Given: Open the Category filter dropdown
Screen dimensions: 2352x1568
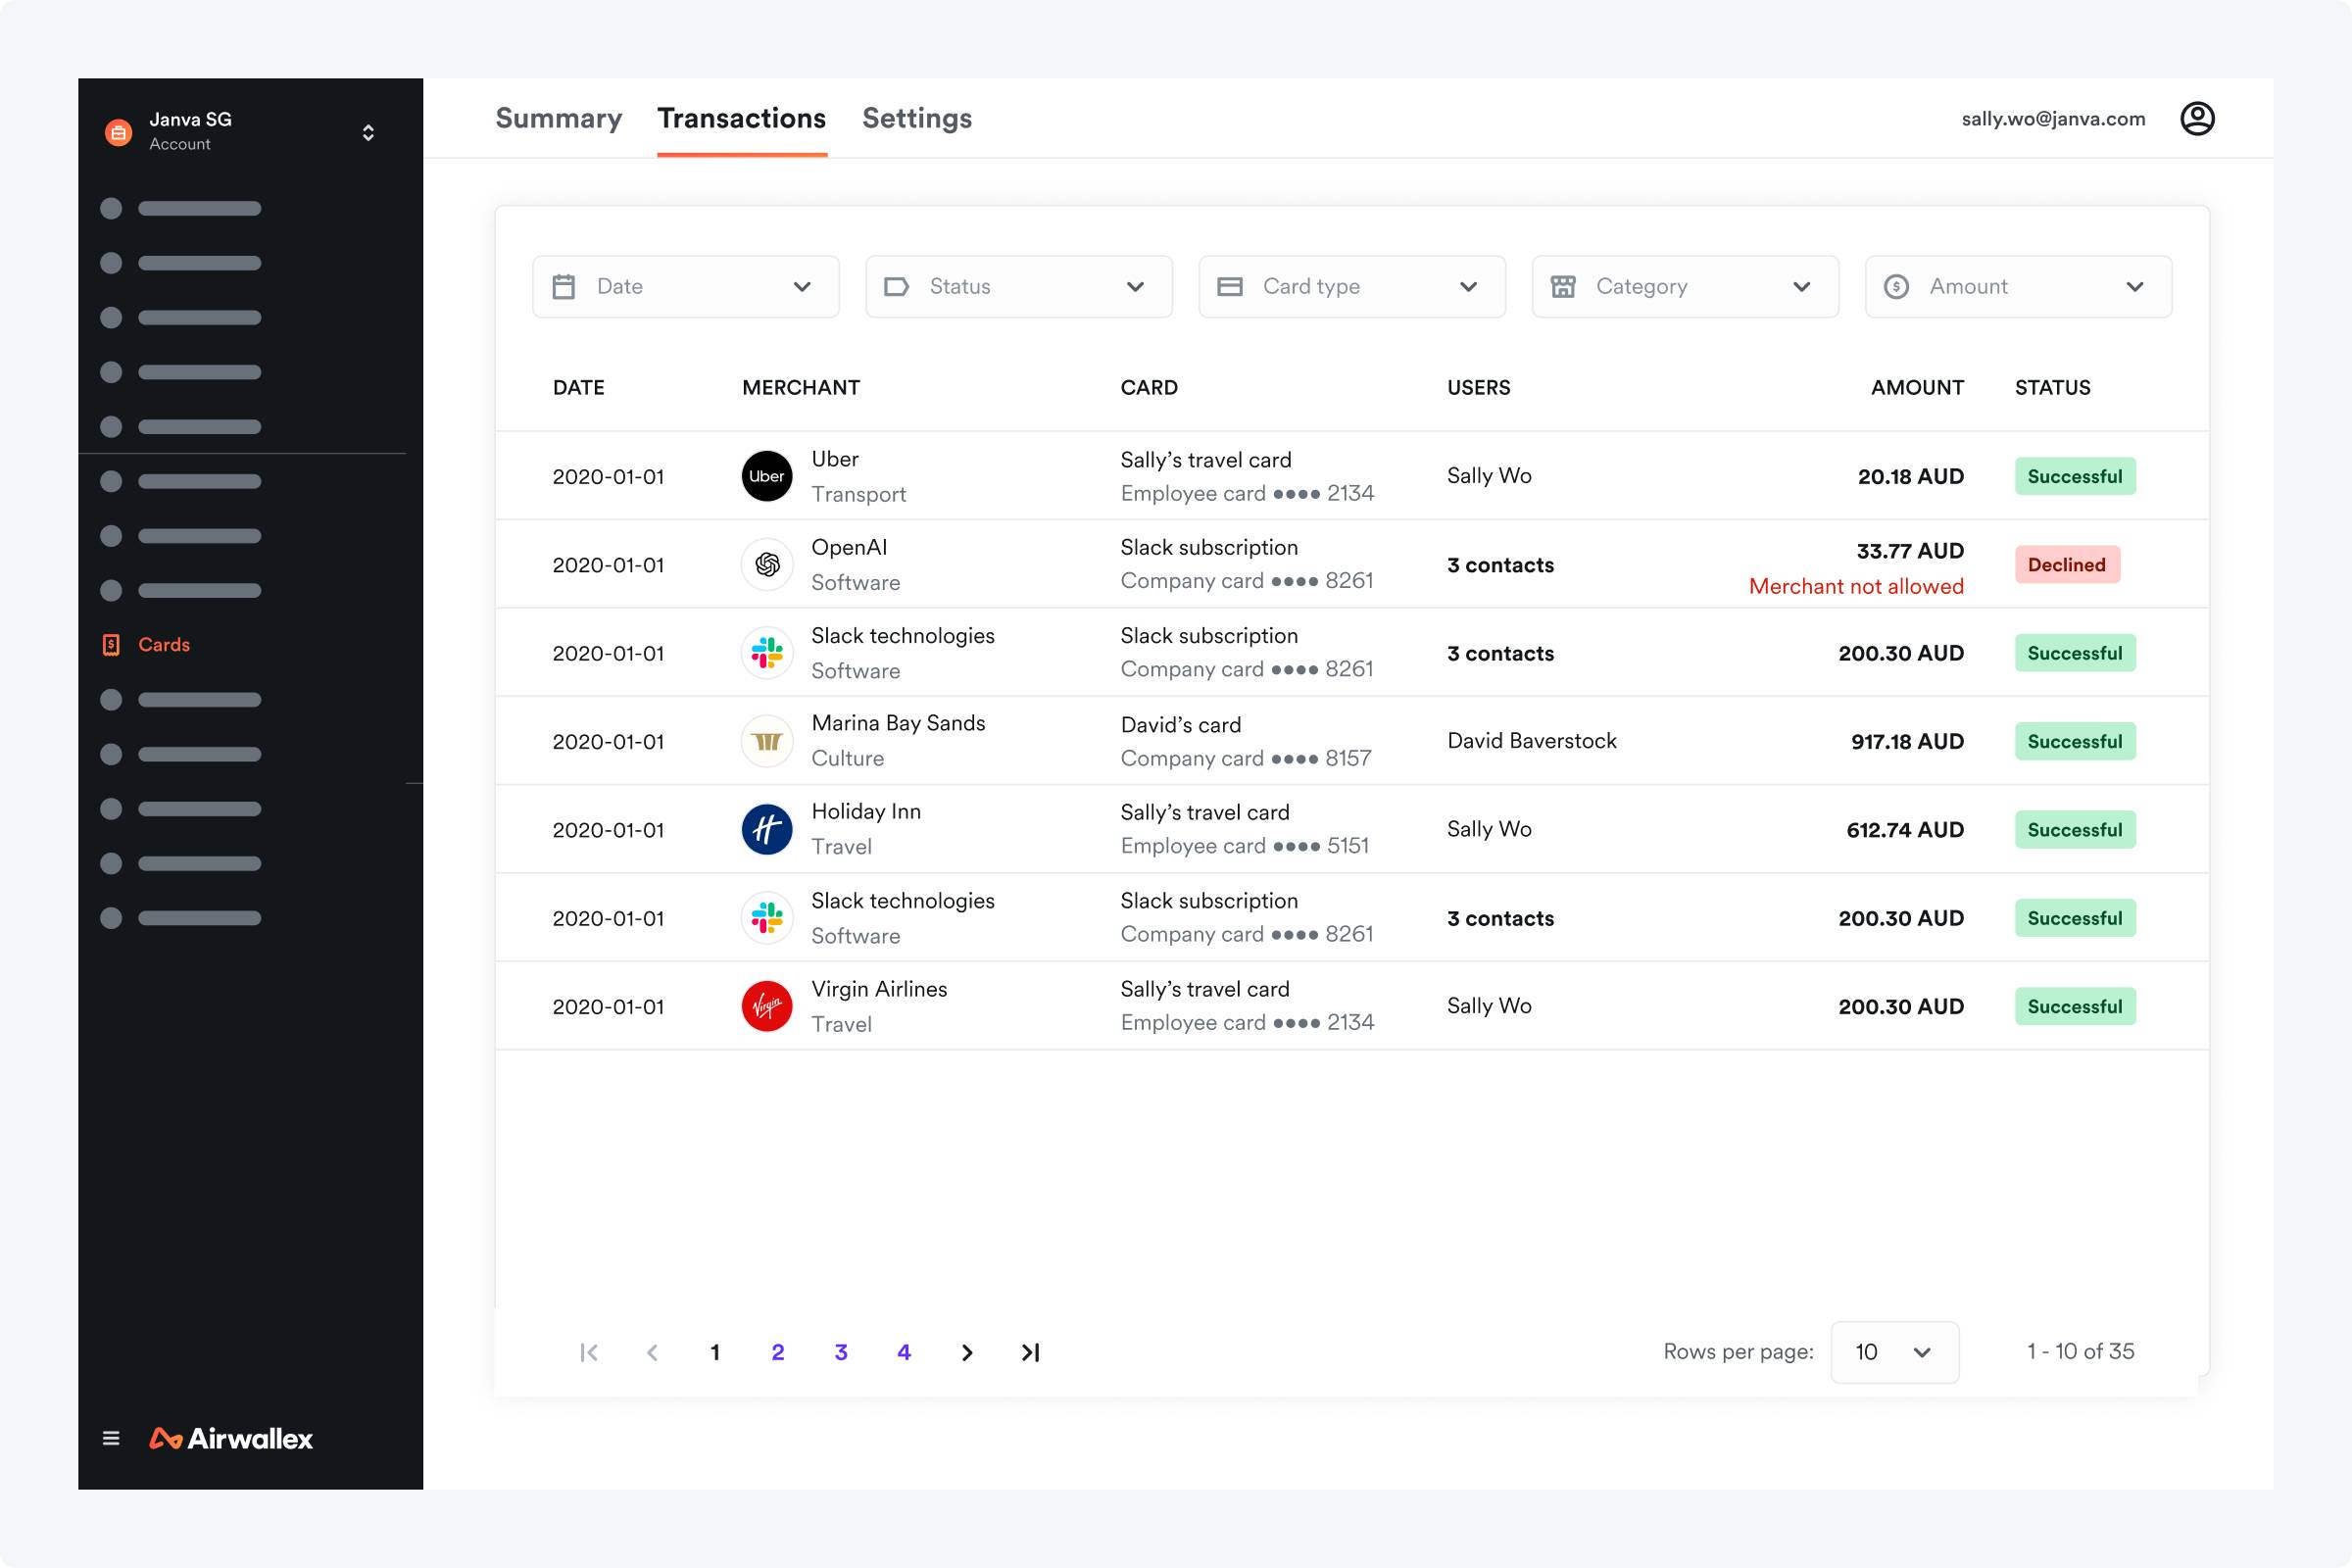Looking at the screenshot, I should (x=1684, y=286).
